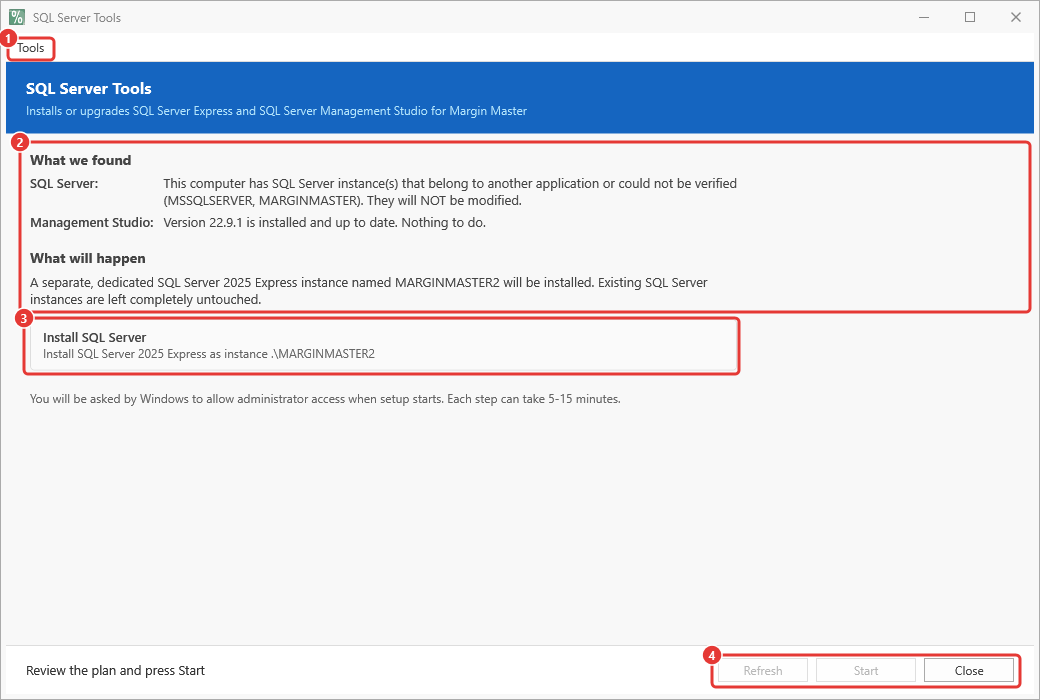Click the 'Management Studio:' label
This screenshot has width=1040, height=700.
(92, 222)
